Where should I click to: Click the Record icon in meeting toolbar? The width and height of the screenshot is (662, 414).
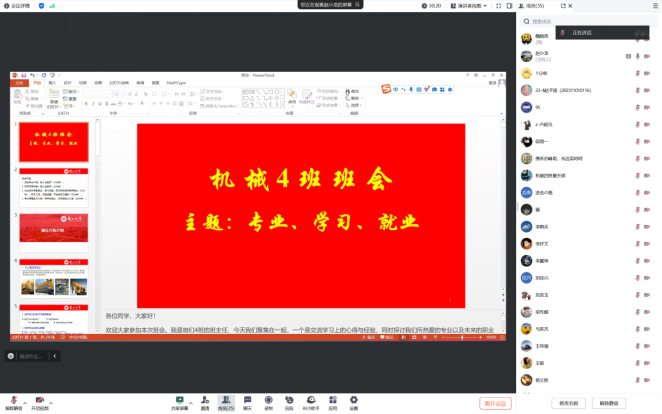(x=268, y=402)
